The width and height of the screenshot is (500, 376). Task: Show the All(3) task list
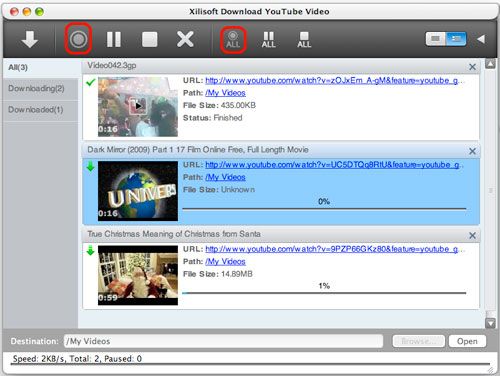tap(41, 68)
